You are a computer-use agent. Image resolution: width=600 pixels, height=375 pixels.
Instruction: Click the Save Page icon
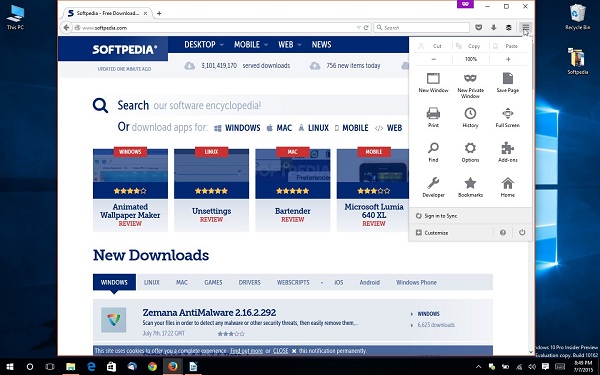508,78
